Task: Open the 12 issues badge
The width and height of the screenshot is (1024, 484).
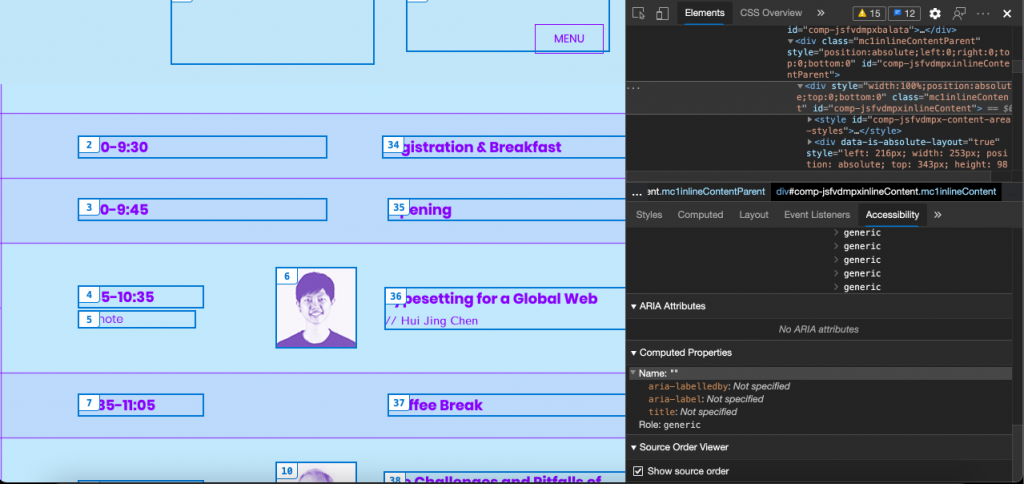Action: (904, 14)
